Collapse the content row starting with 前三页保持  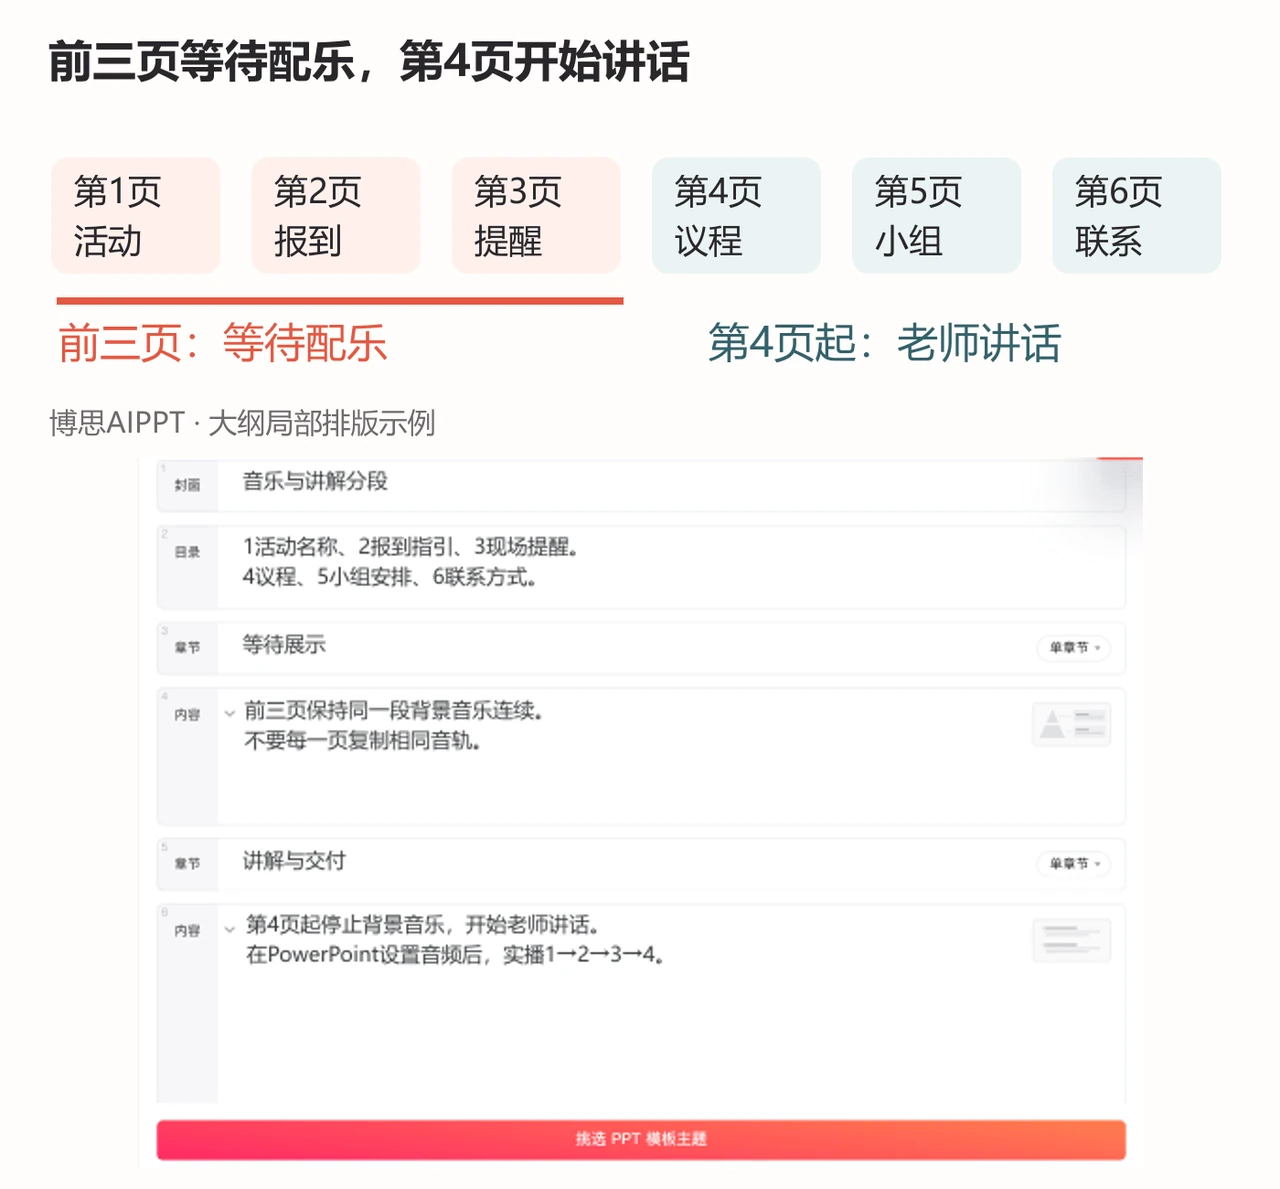pyautogui.click(x=230, y=714)
